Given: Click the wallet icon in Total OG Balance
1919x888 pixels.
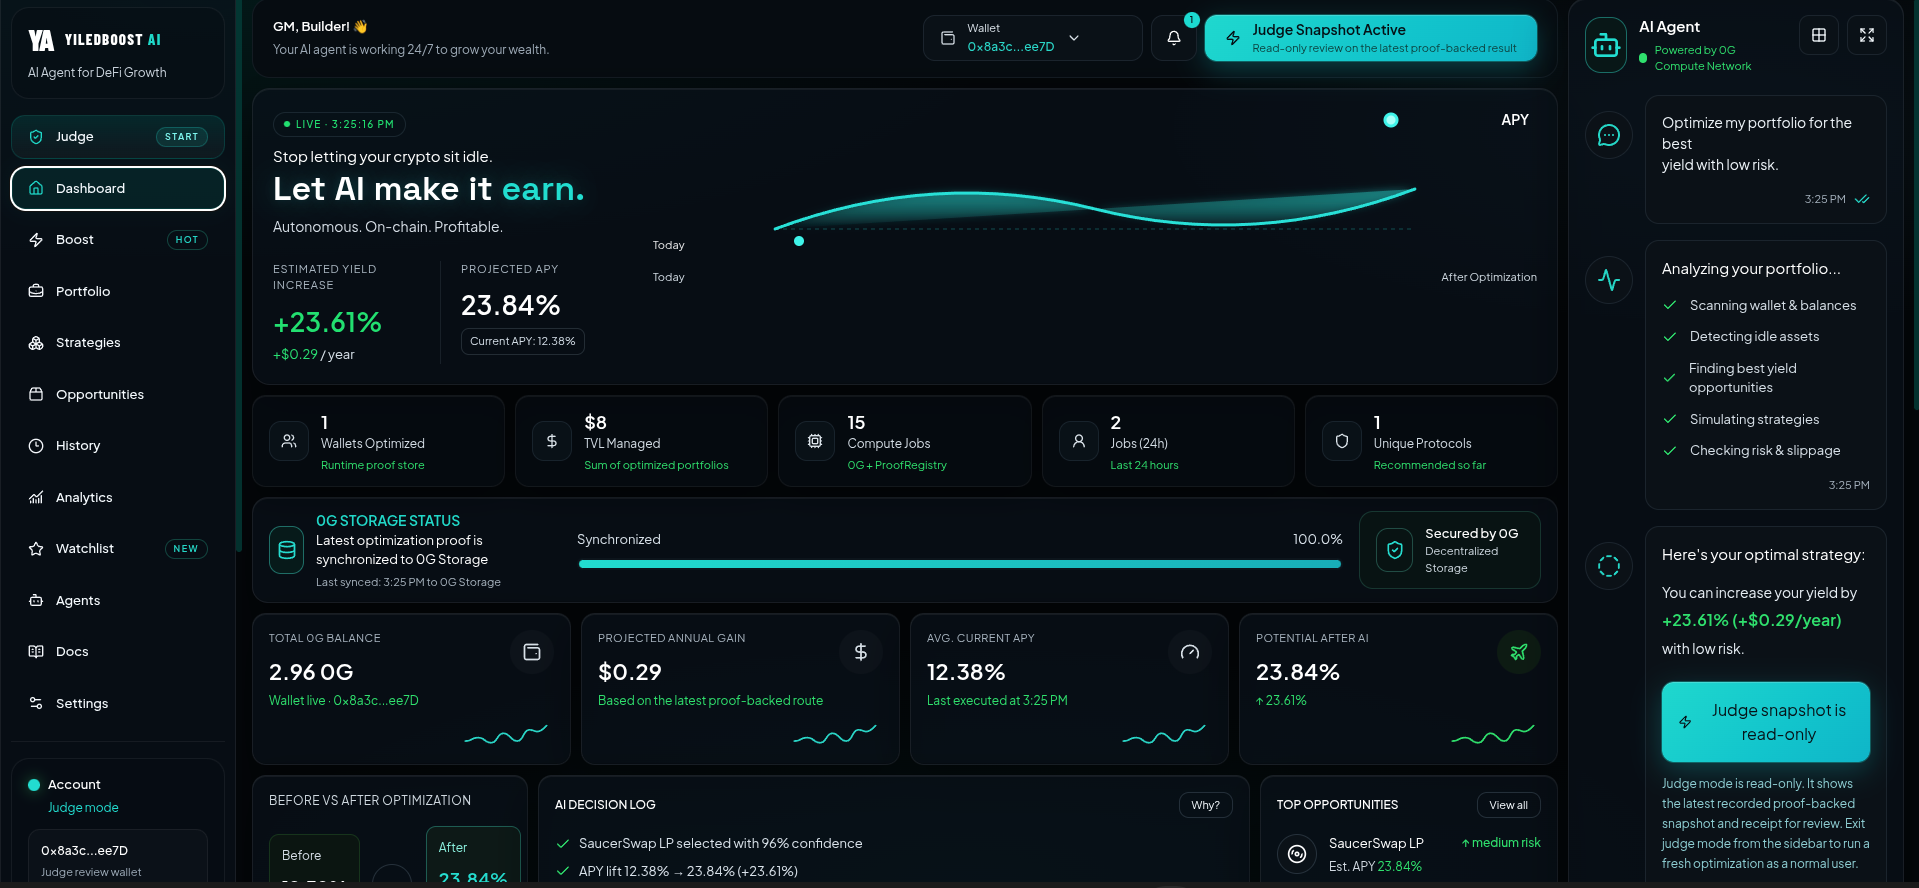Looking at the screenshot, I should pyautogui.click(x=532, y=653).
